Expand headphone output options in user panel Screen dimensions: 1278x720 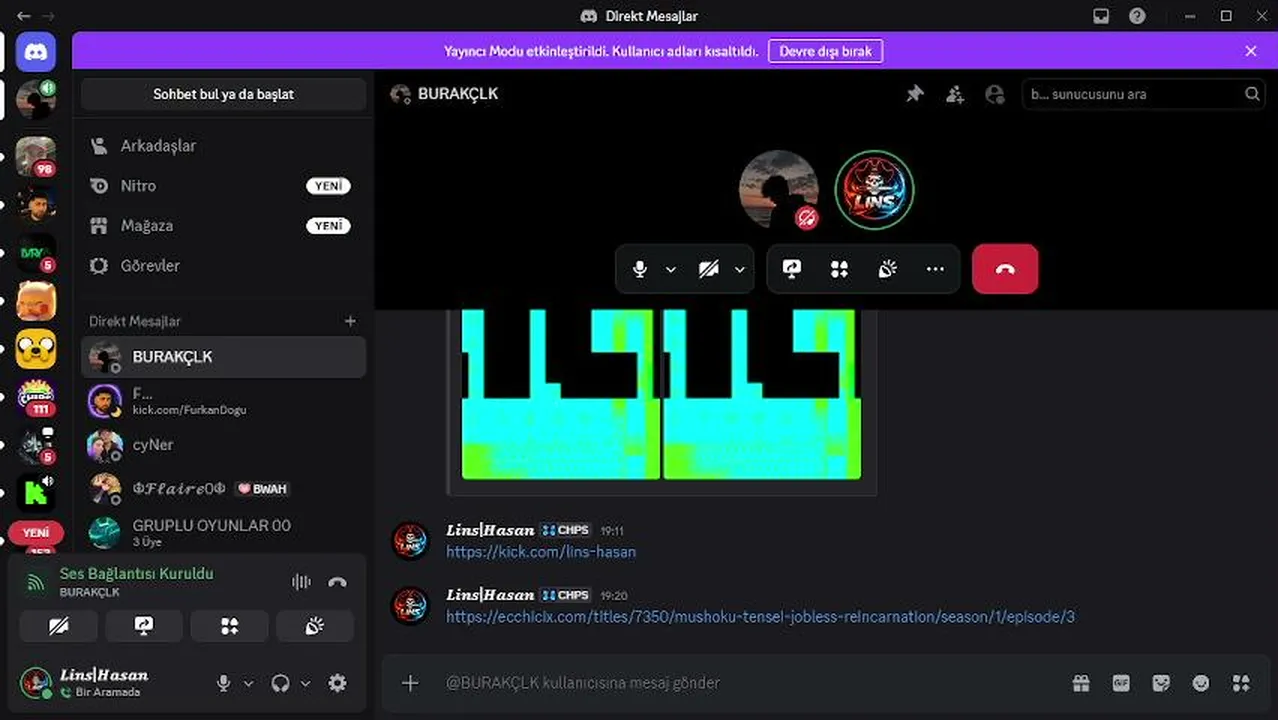click(x=306, y=683)
